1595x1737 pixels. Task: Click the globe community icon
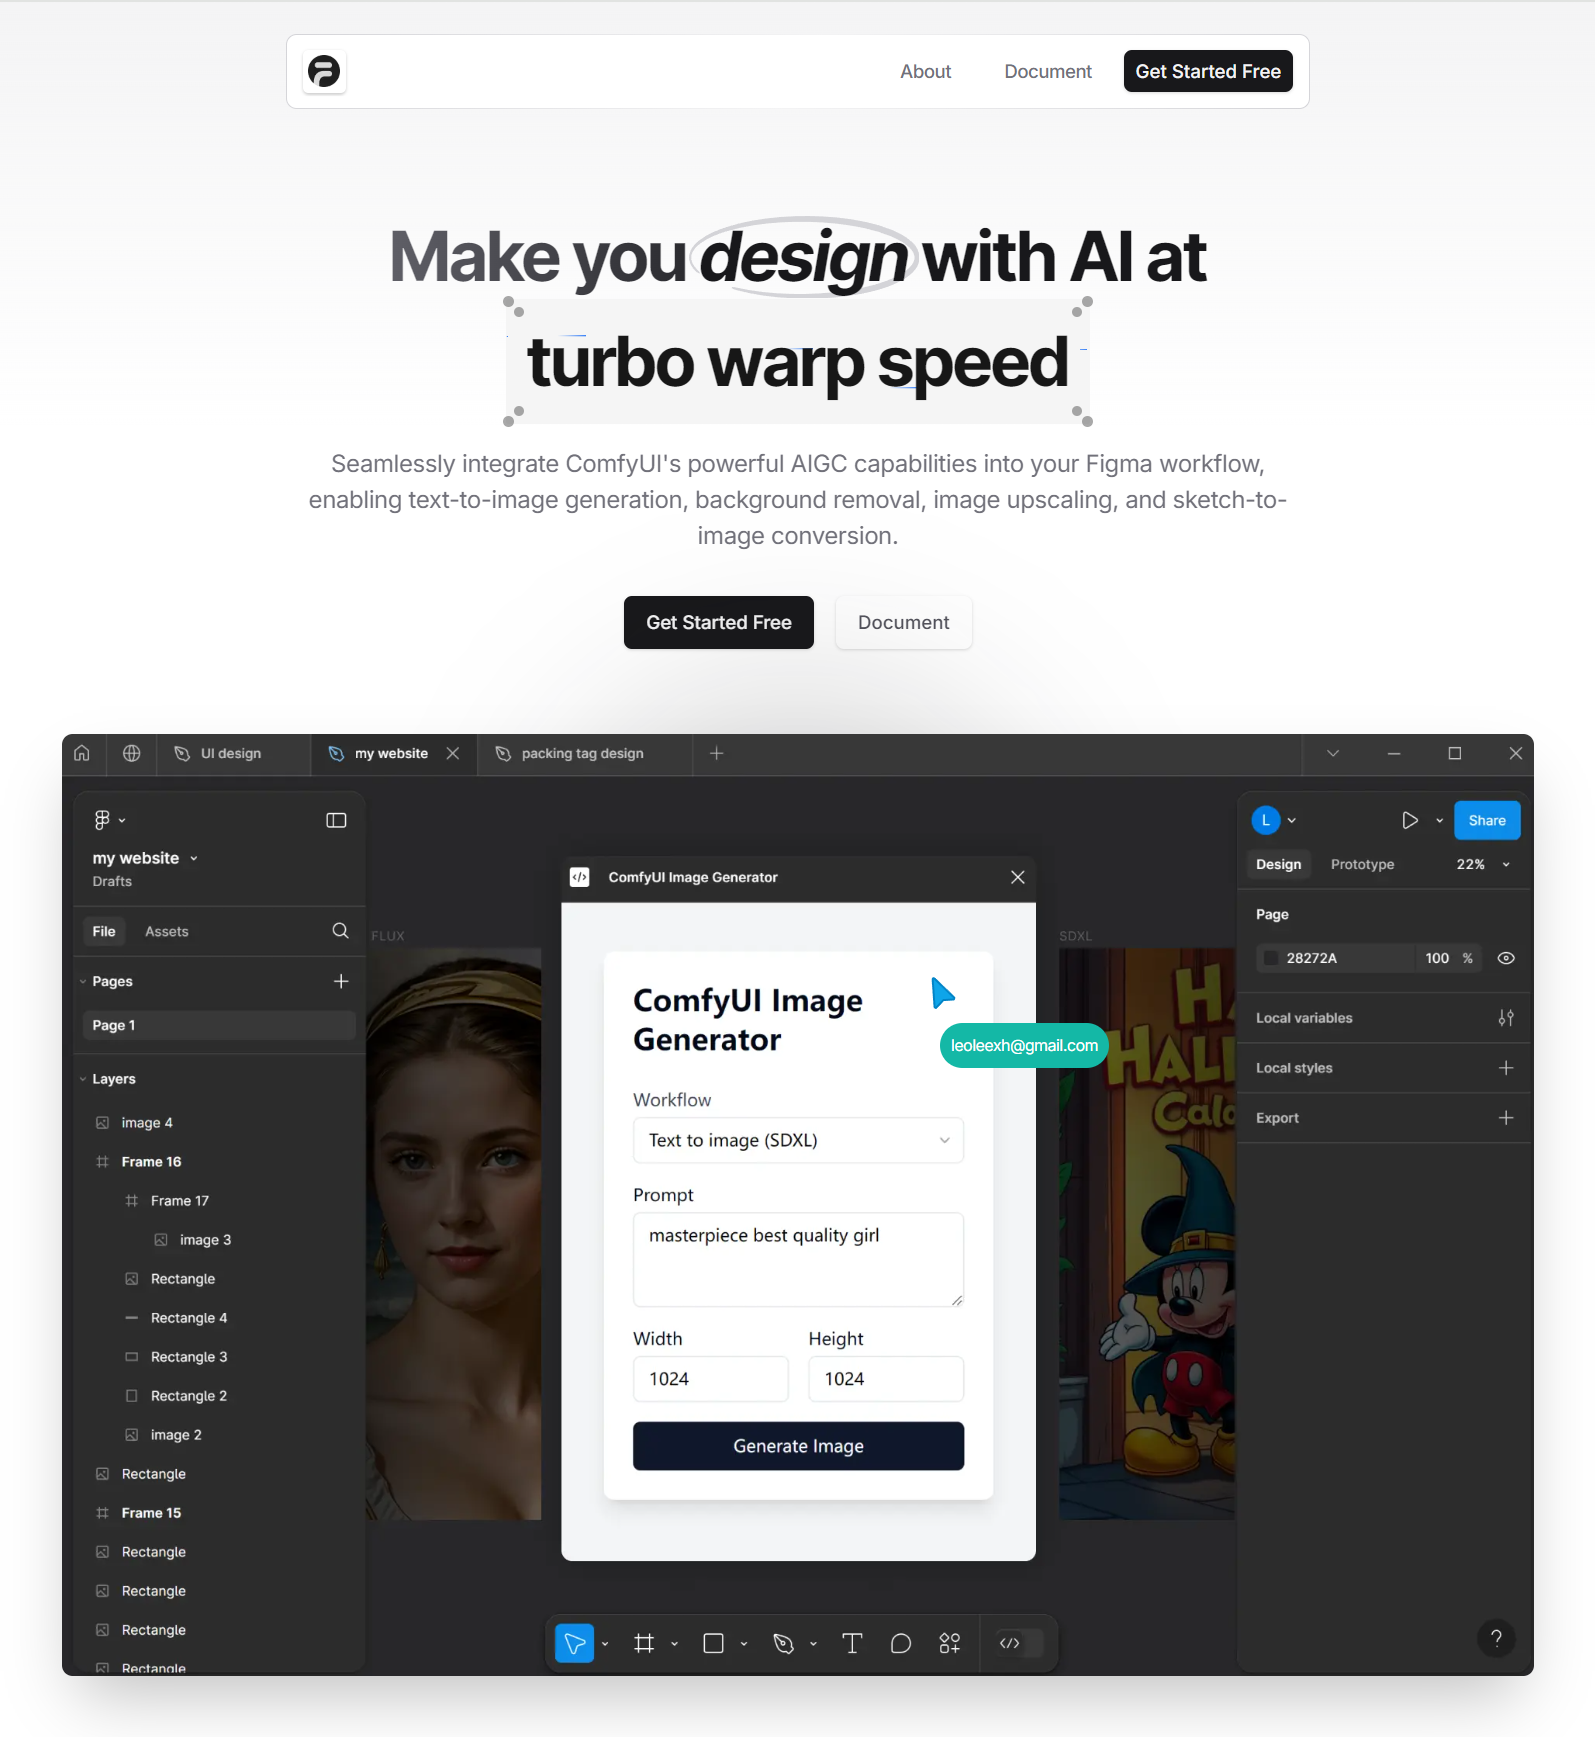(x=131, y=753)
